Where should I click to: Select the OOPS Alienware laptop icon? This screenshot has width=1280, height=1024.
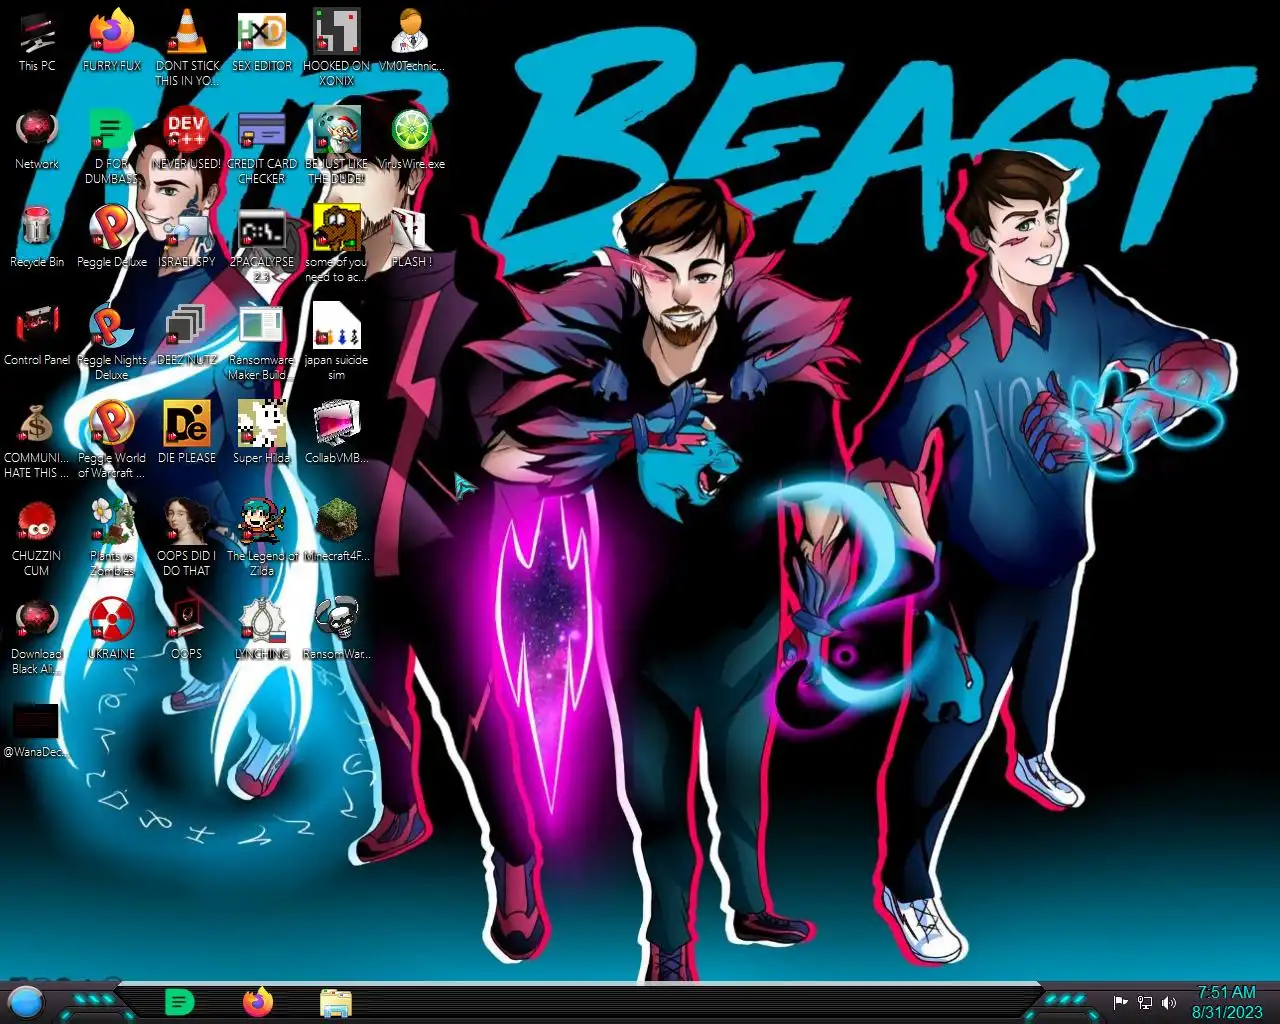(187, 630)
